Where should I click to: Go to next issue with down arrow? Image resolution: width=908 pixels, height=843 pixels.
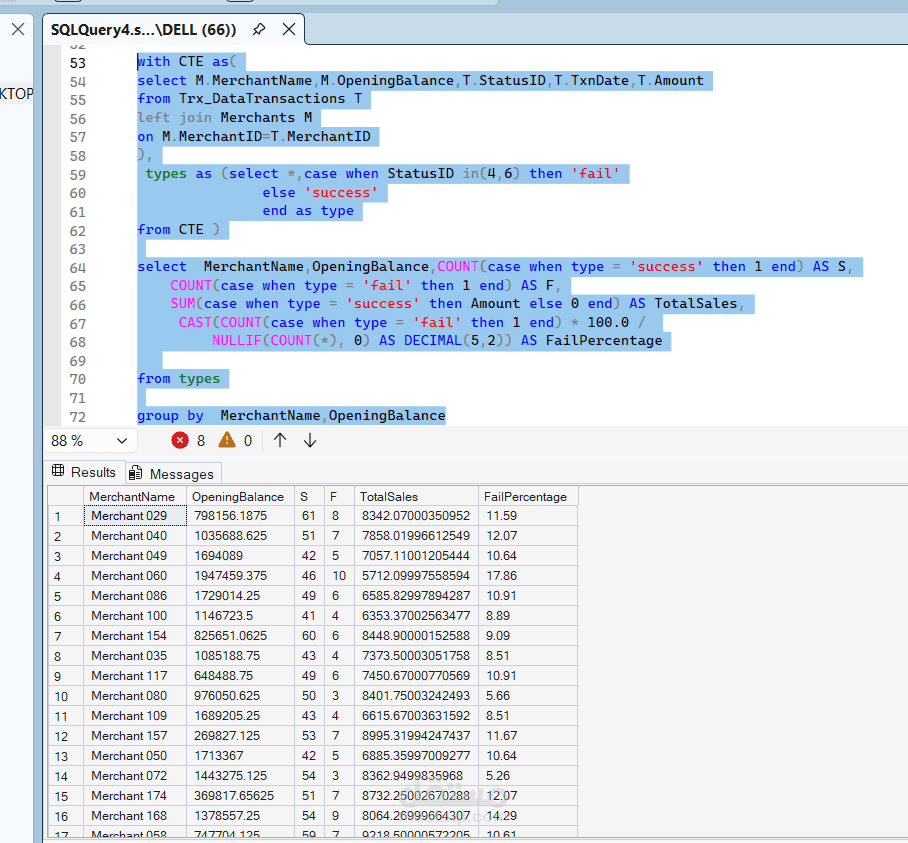point(310,441)
